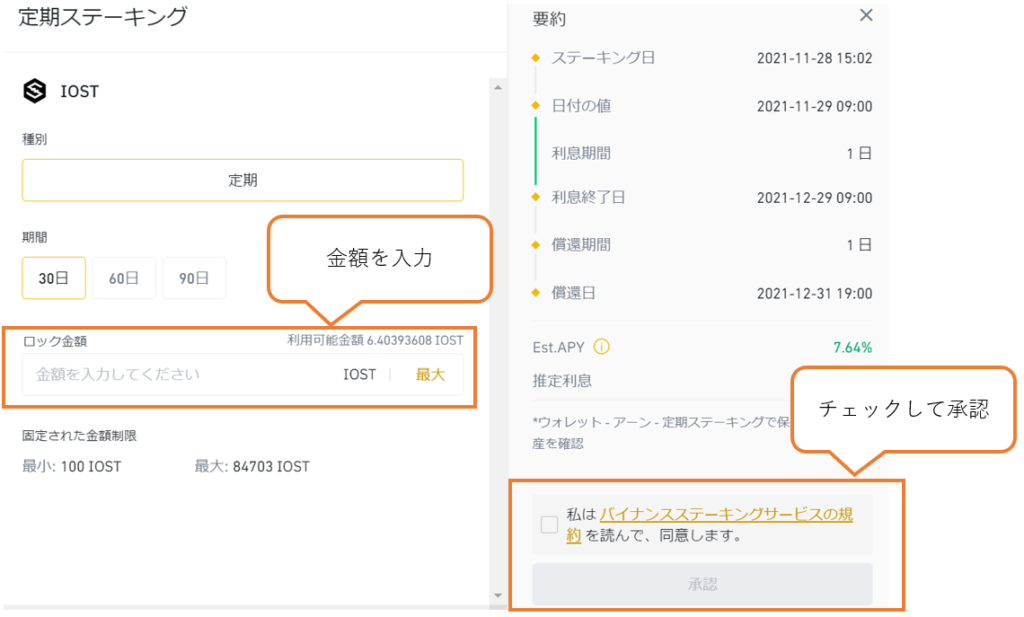This screenshot has height=617, width=1024.
Task: Click the IOST coin logo icon
Action: click(34, 91)
